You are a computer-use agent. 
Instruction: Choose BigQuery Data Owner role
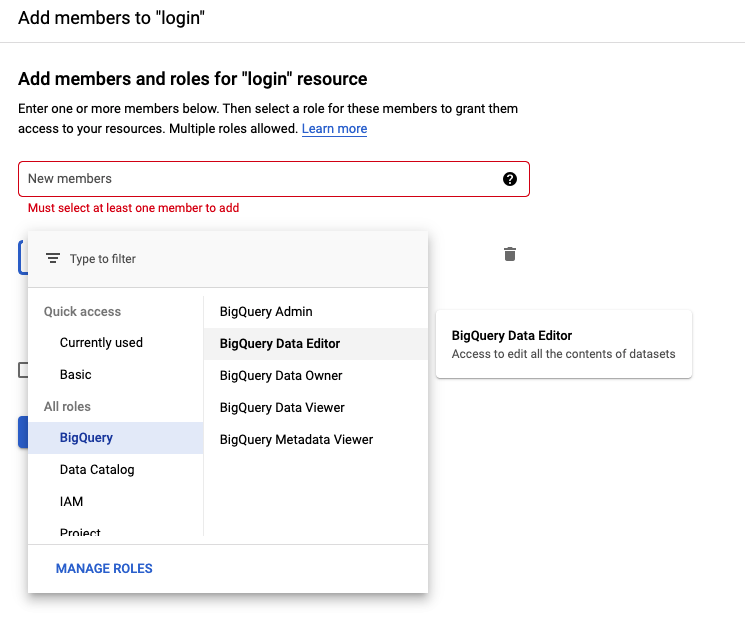[315, 375]
